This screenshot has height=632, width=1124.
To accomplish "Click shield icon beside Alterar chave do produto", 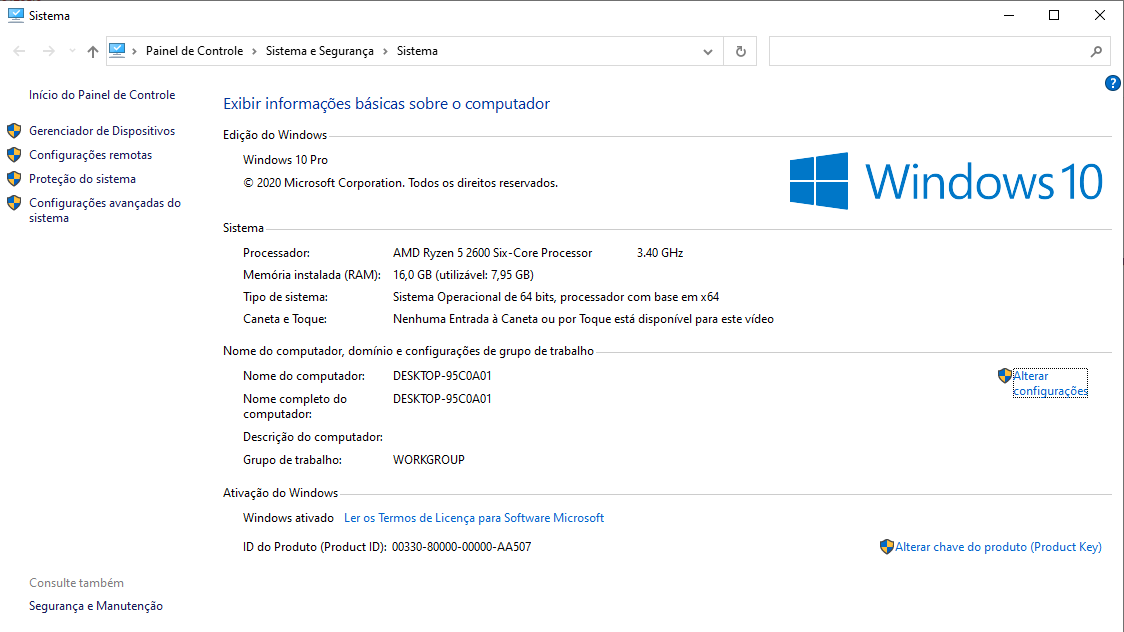I will 887,547.
